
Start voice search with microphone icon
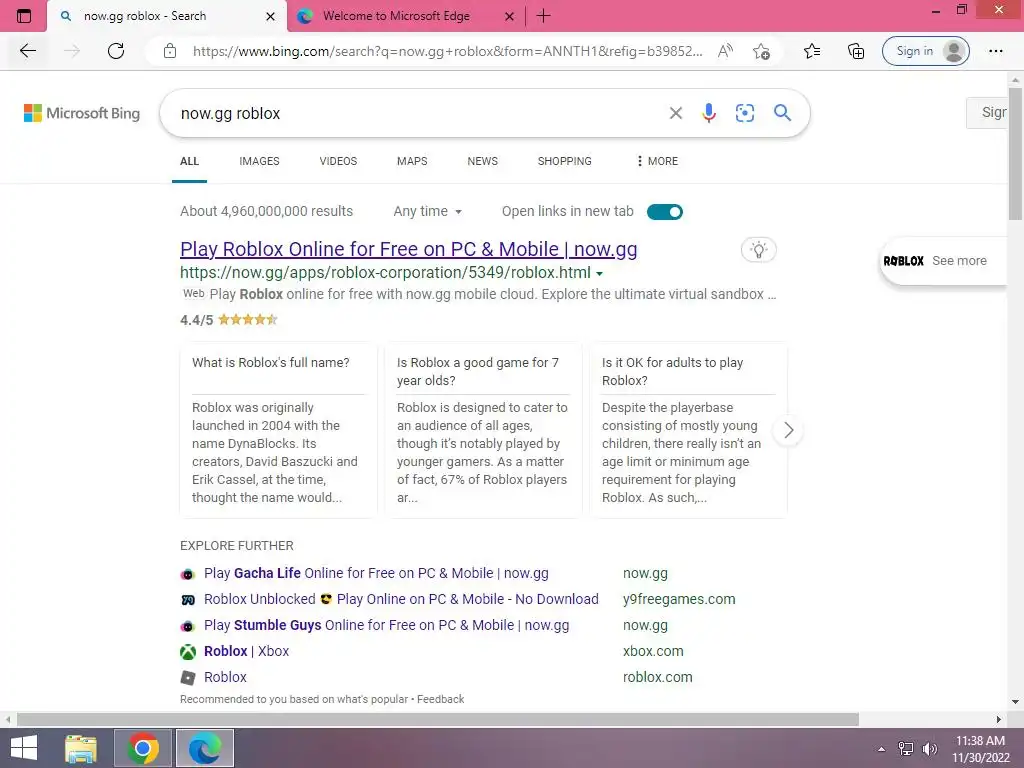click(x=709, y=113)
